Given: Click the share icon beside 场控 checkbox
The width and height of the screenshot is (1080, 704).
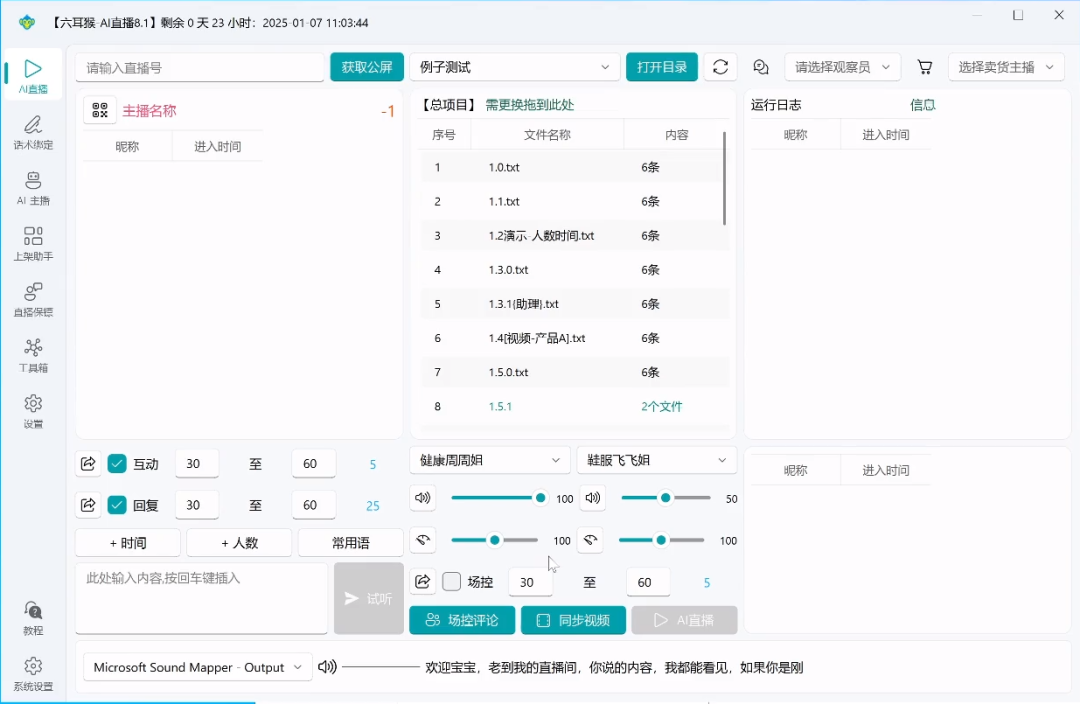Looking at the screenshot, I should (x=423, y=582).
